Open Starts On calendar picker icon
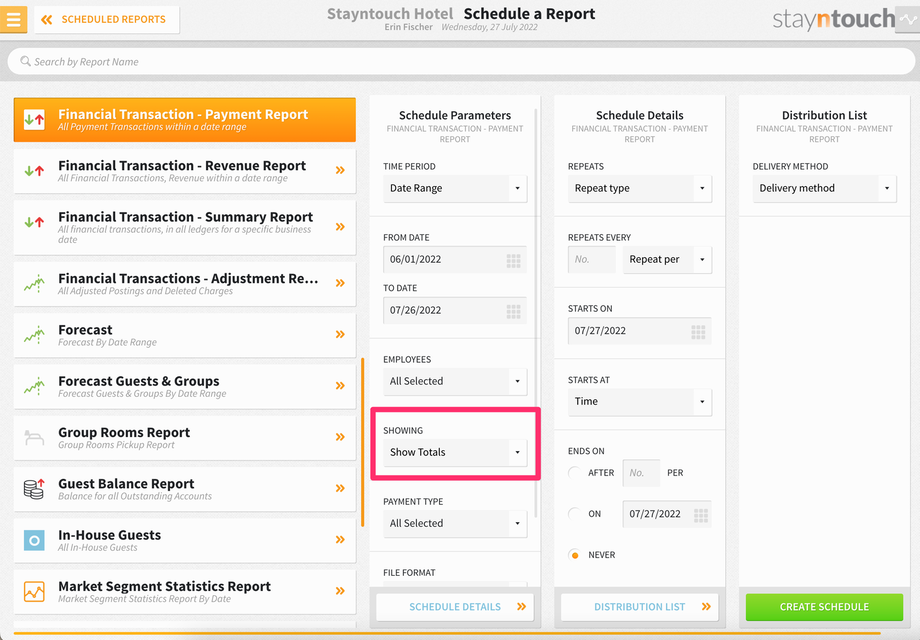This screenshot has width=920, height=640. point(698,332)
